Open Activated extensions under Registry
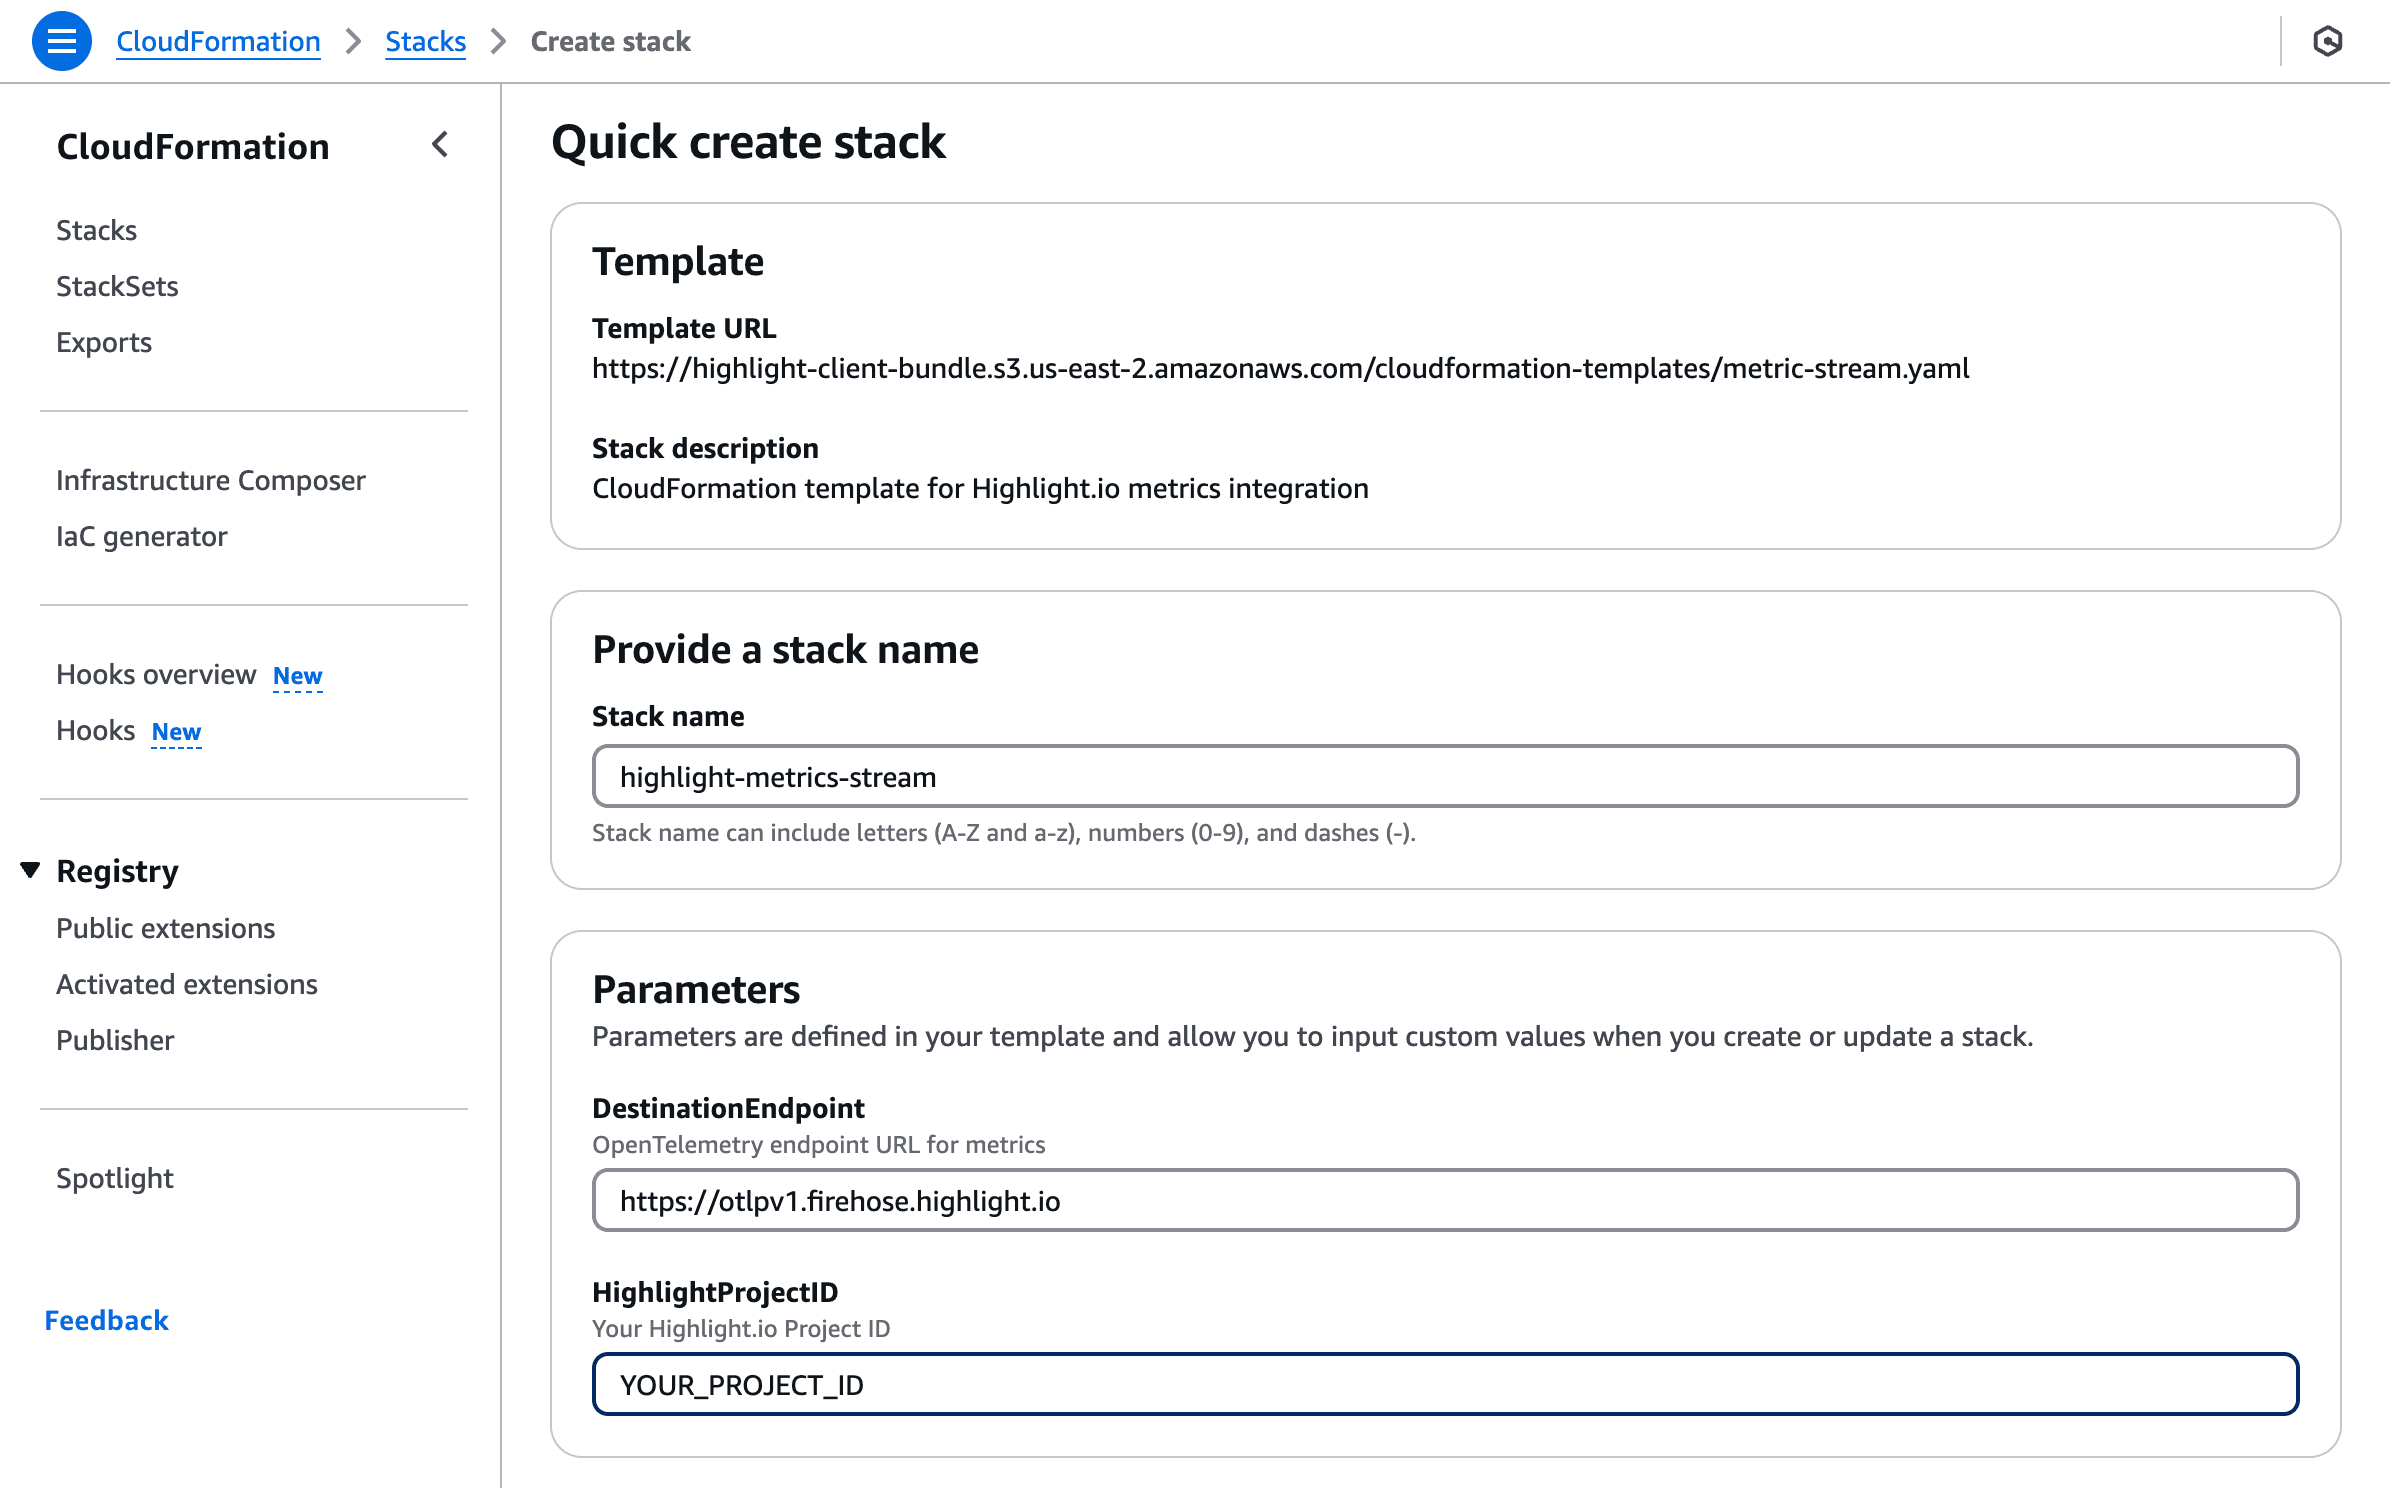Image resolution: width=2390 pixels, height=1488 pixels. click(186, 984)
